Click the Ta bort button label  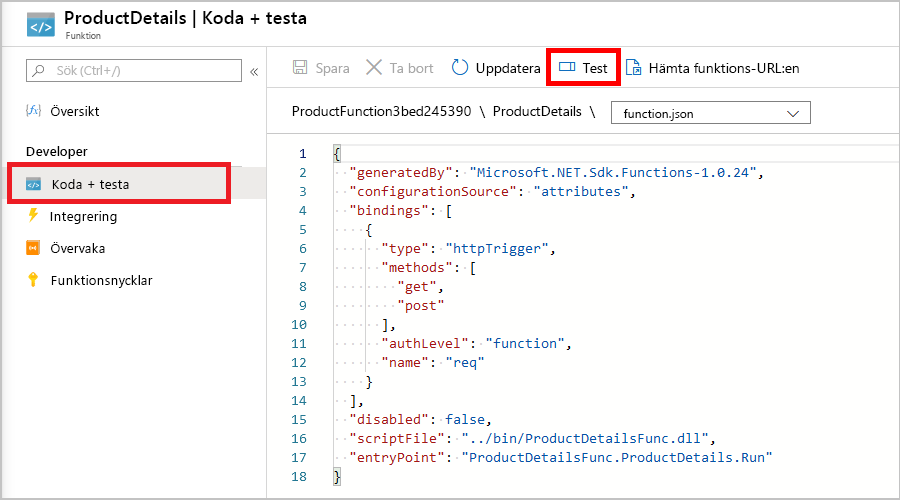tap(411, 68)
